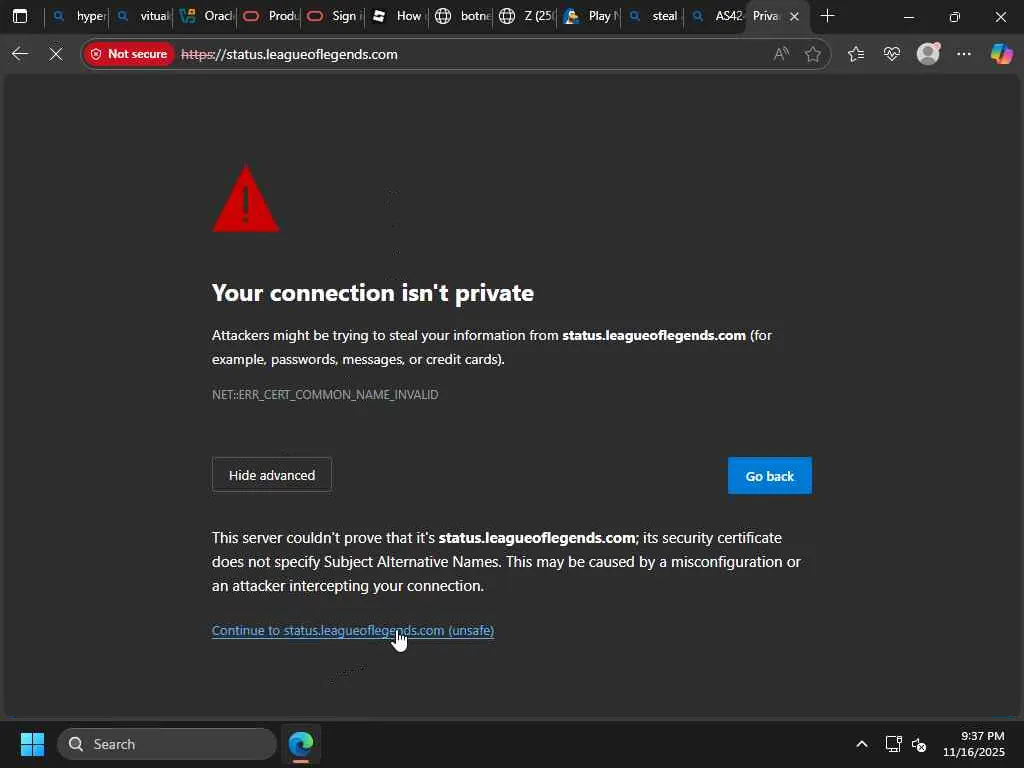The width and height of the screenshot is (1024, 768).
Task: Open the tab actions menu icon
Action: tap(20, 16)
